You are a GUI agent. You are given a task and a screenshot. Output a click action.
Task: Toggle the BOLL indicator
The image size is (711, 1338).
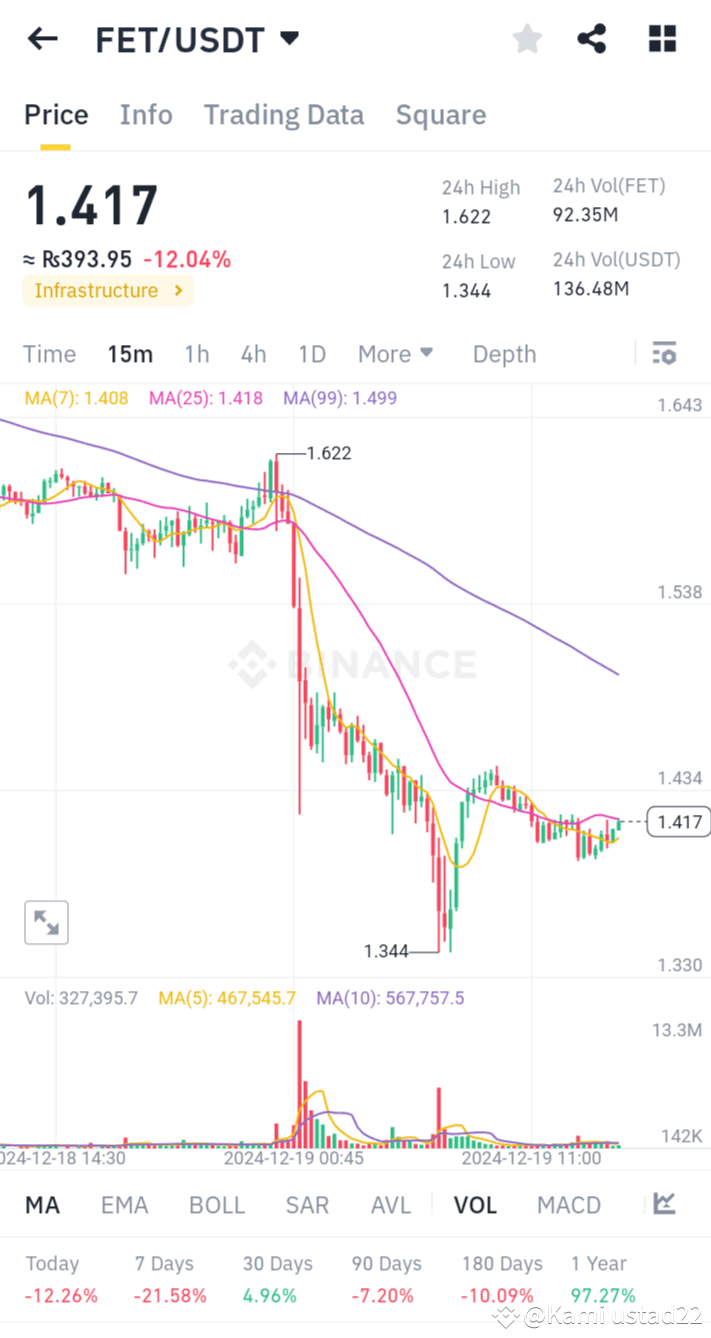(x=216, y=1204)
